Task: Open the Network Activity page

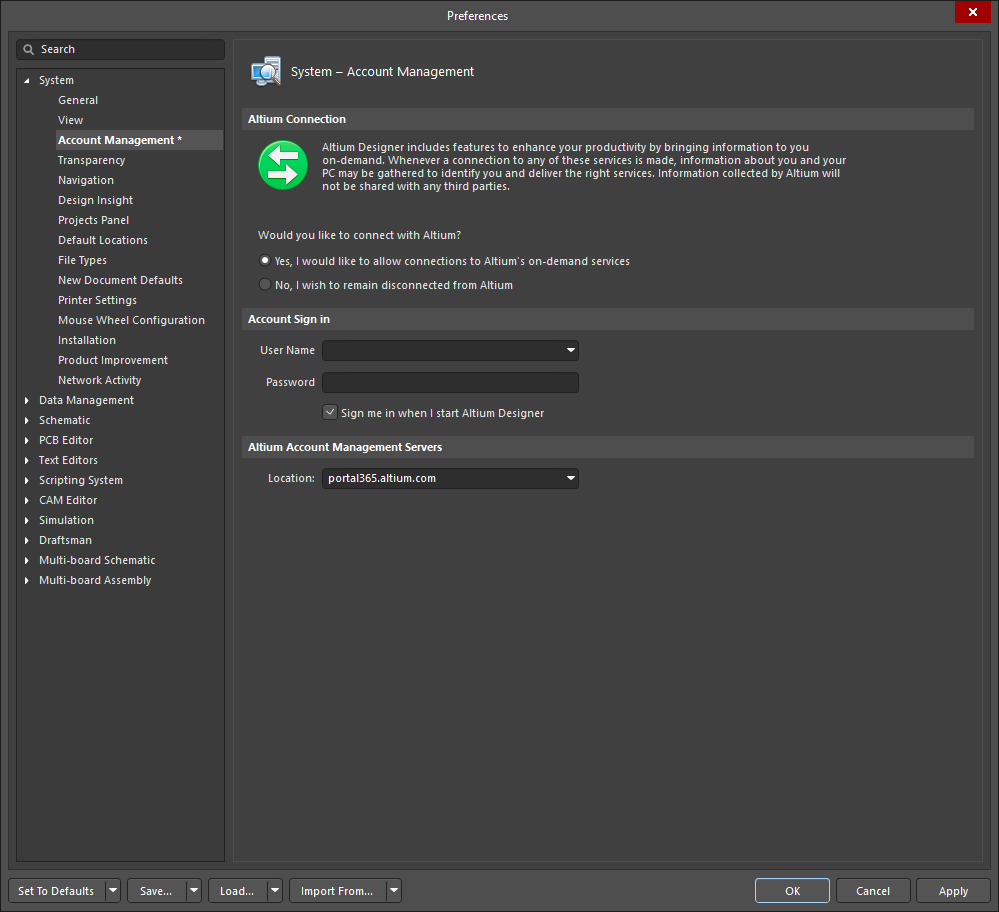Action: pyautogui.click(x=100, y=380)
